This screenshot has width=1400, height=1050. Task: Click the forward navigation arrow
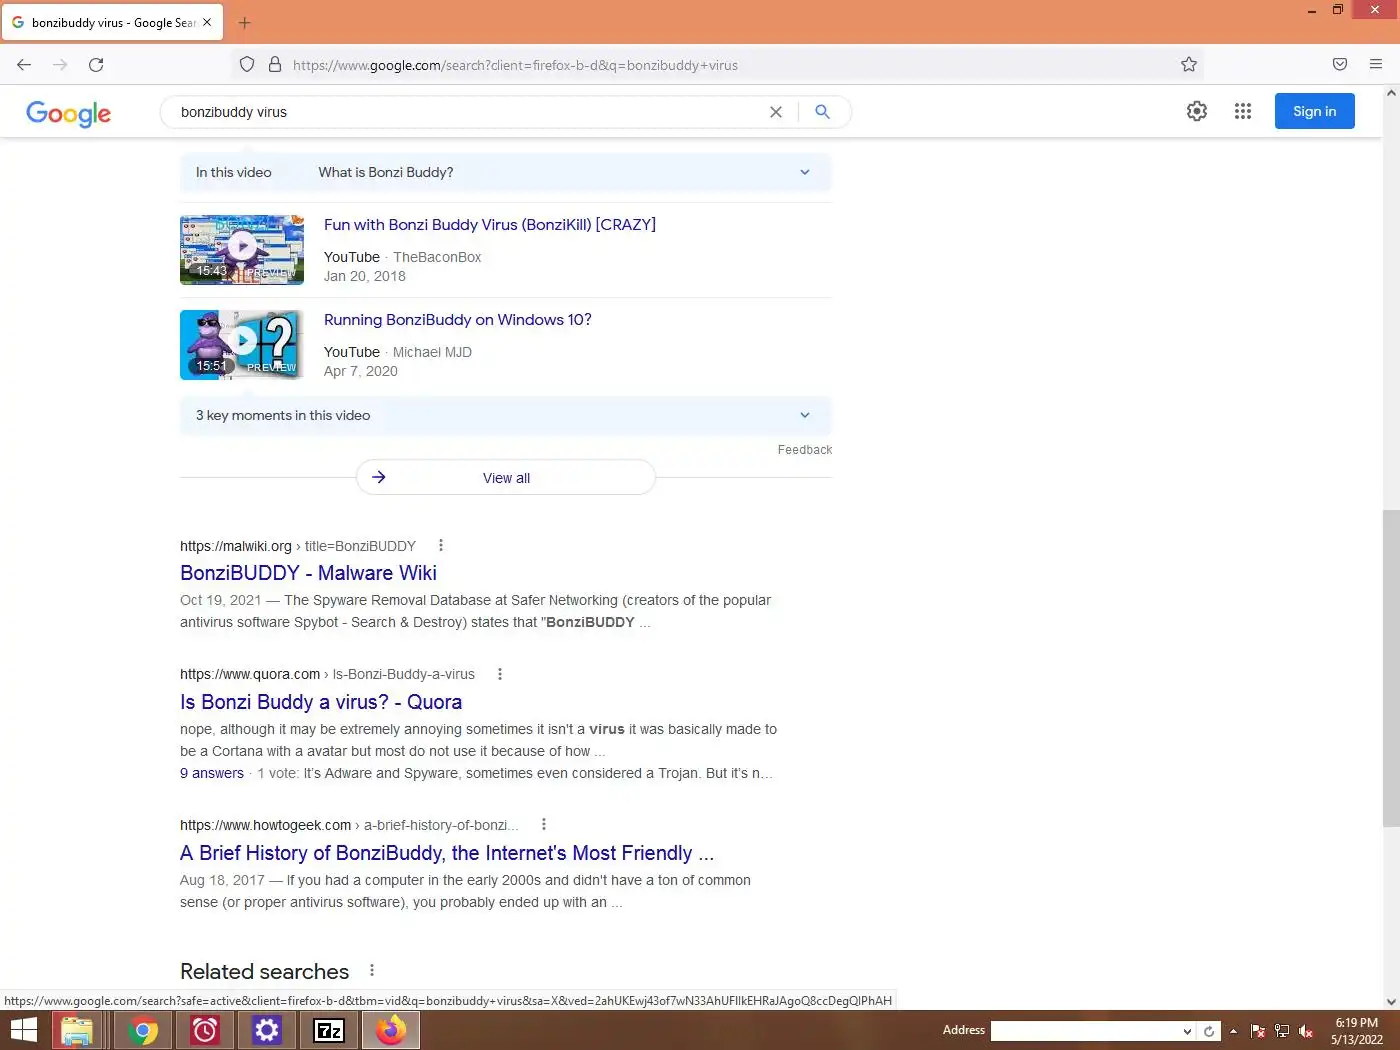(x=60, y=65)
